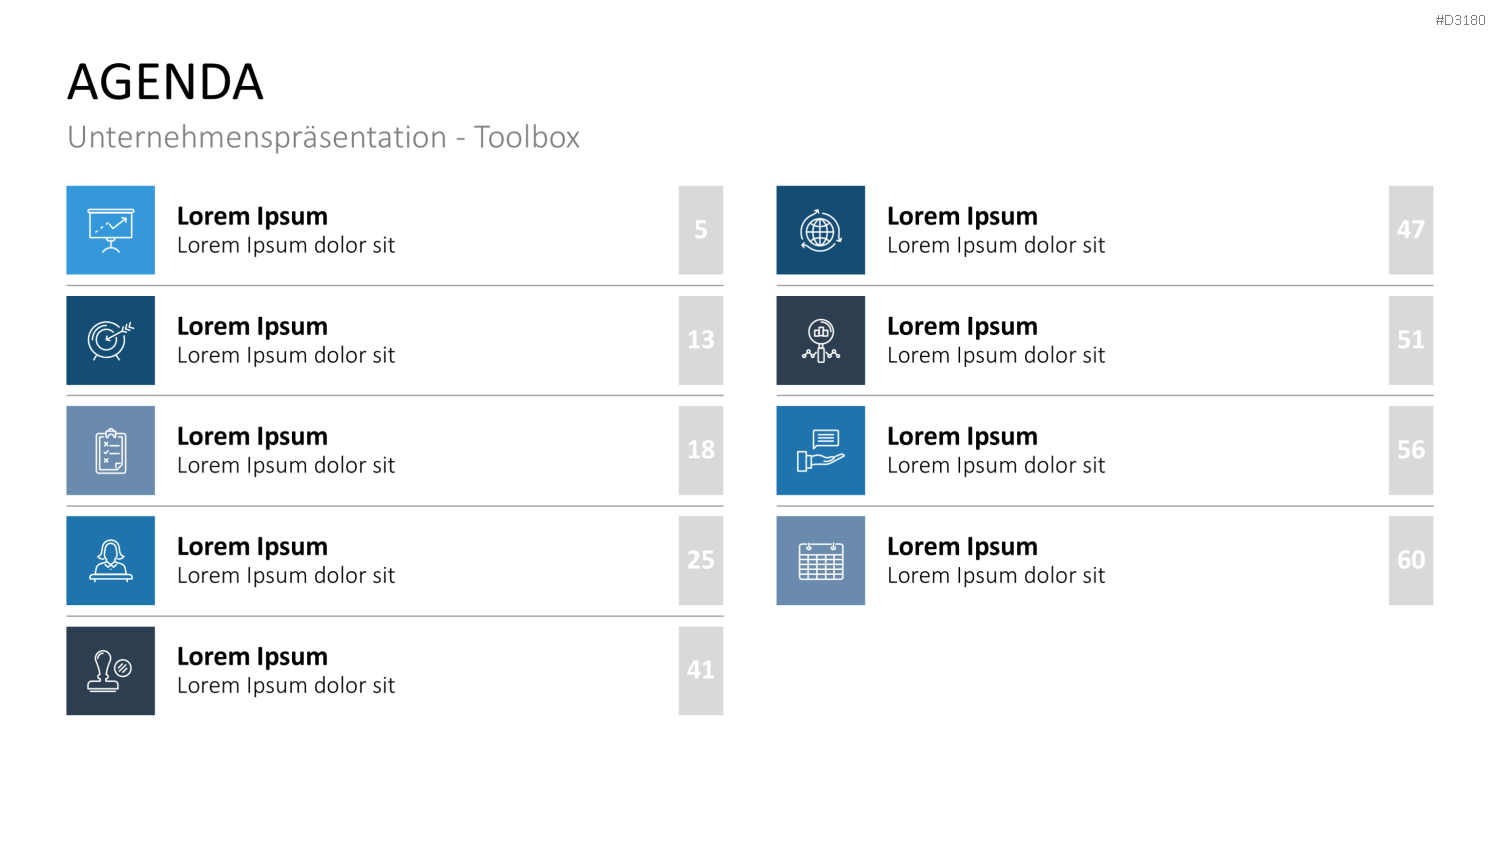The image size is (1500, 844).
Task: Click Lorem Ipsum heading beside page 18
Action: pyautogui.click(x=252, y=436)
